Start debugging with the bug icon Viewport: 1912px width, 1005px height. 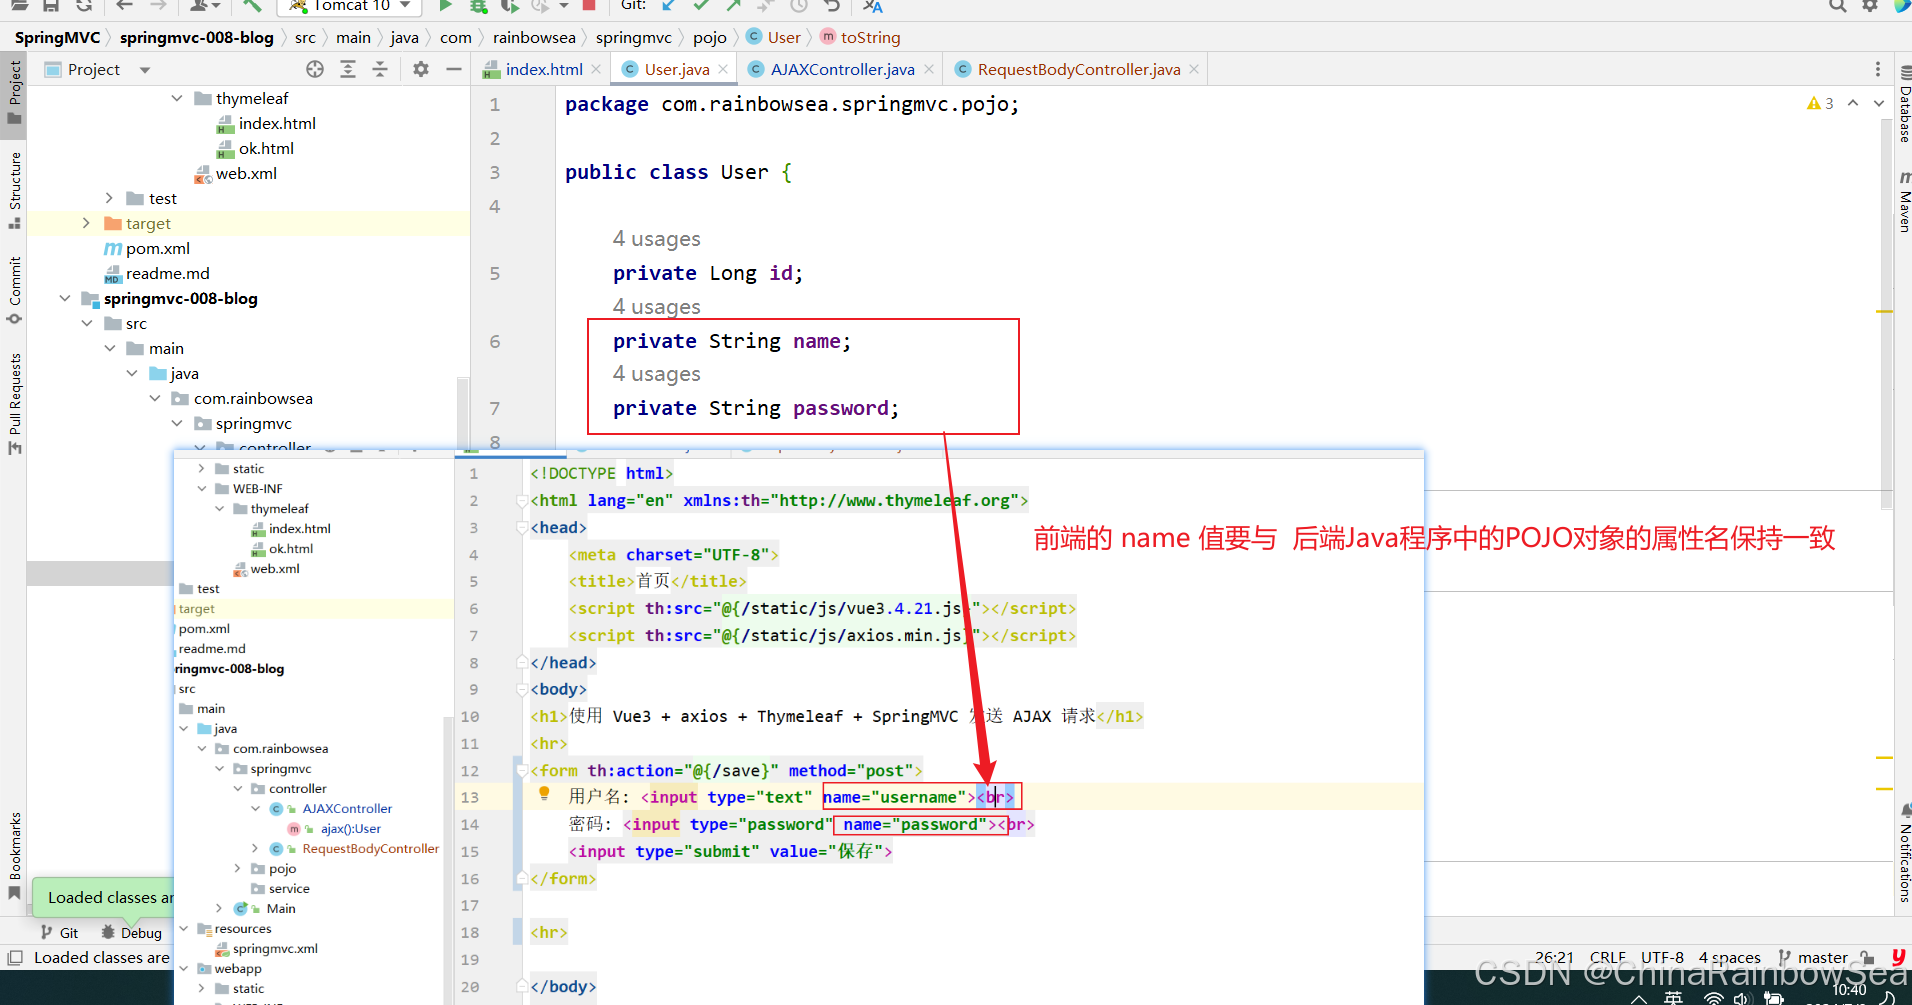pos(479,6)
